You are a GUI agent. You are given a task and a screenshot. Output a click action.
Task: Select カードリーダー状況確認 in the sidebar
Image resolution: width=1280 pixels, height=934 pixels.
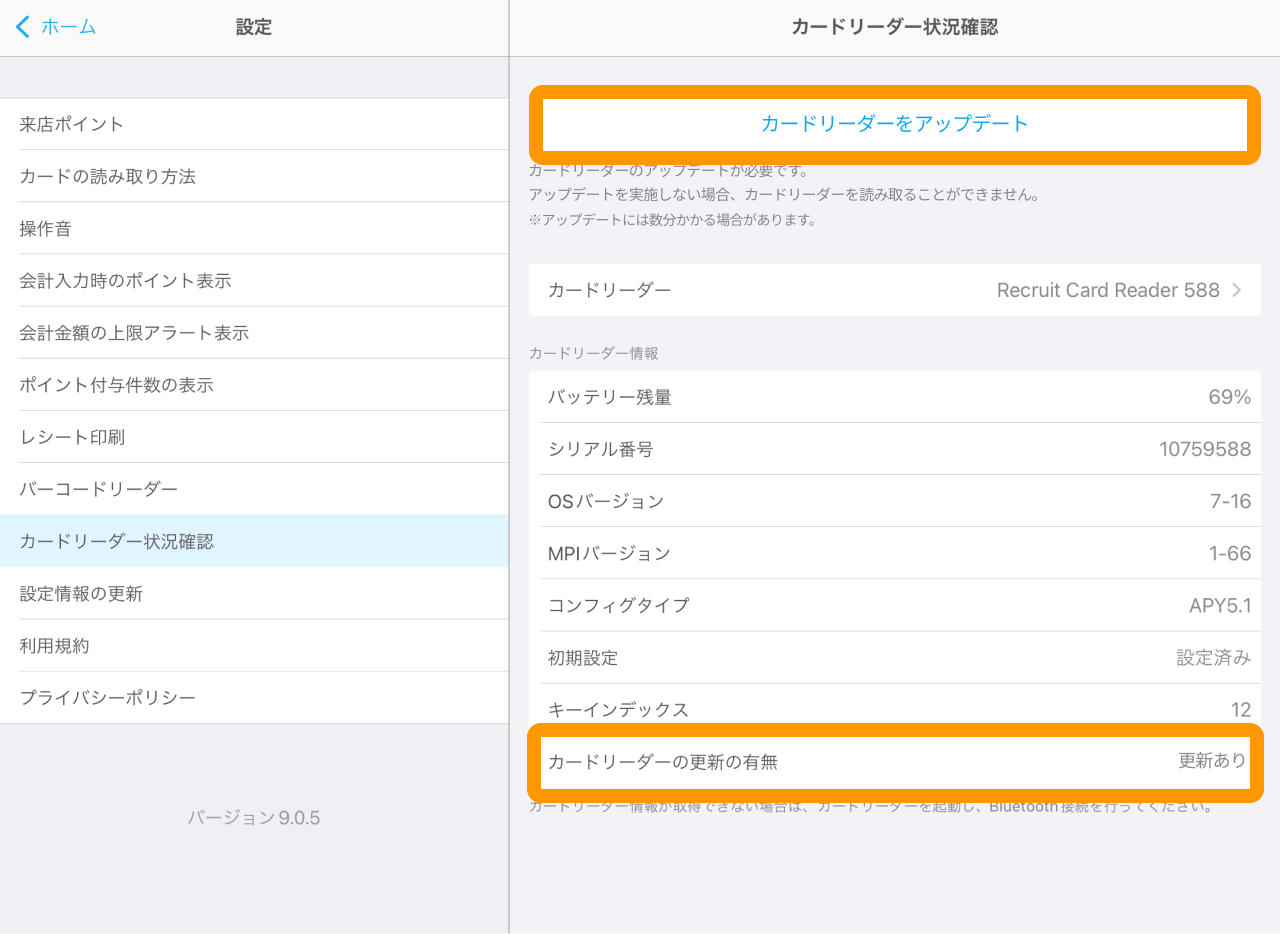click(x=254, y=541)
